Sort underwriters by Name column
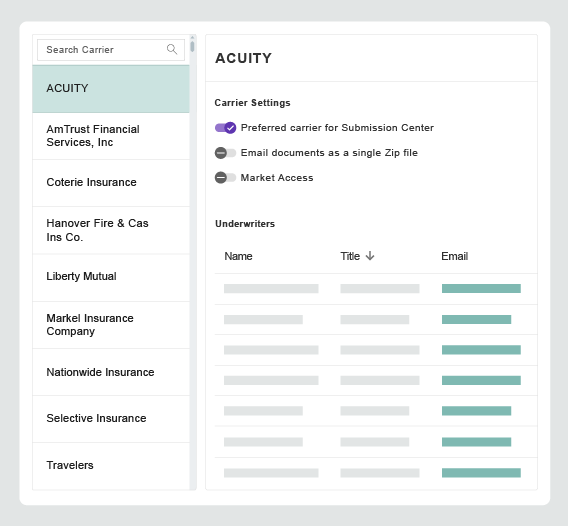Screen dimensions: 568x526 click(x=238, y=256)
